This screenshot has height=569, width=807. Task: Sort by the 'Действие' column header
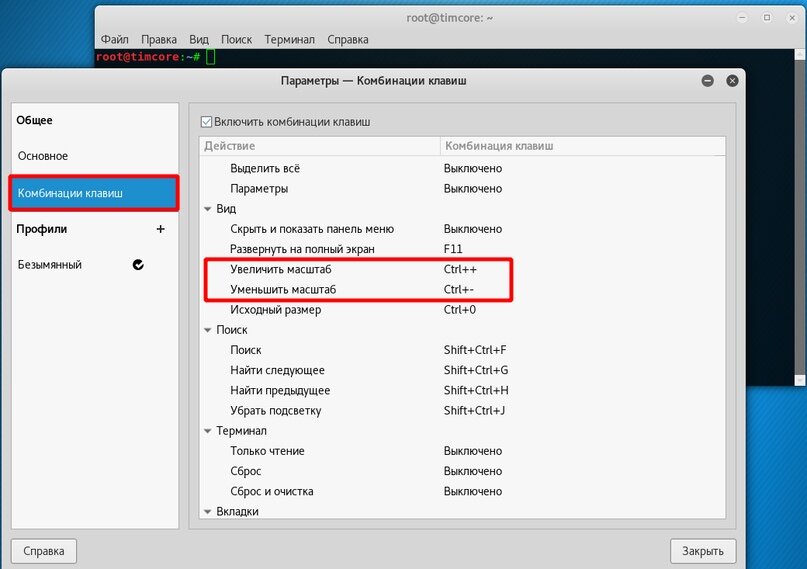[x=320, y=146]
